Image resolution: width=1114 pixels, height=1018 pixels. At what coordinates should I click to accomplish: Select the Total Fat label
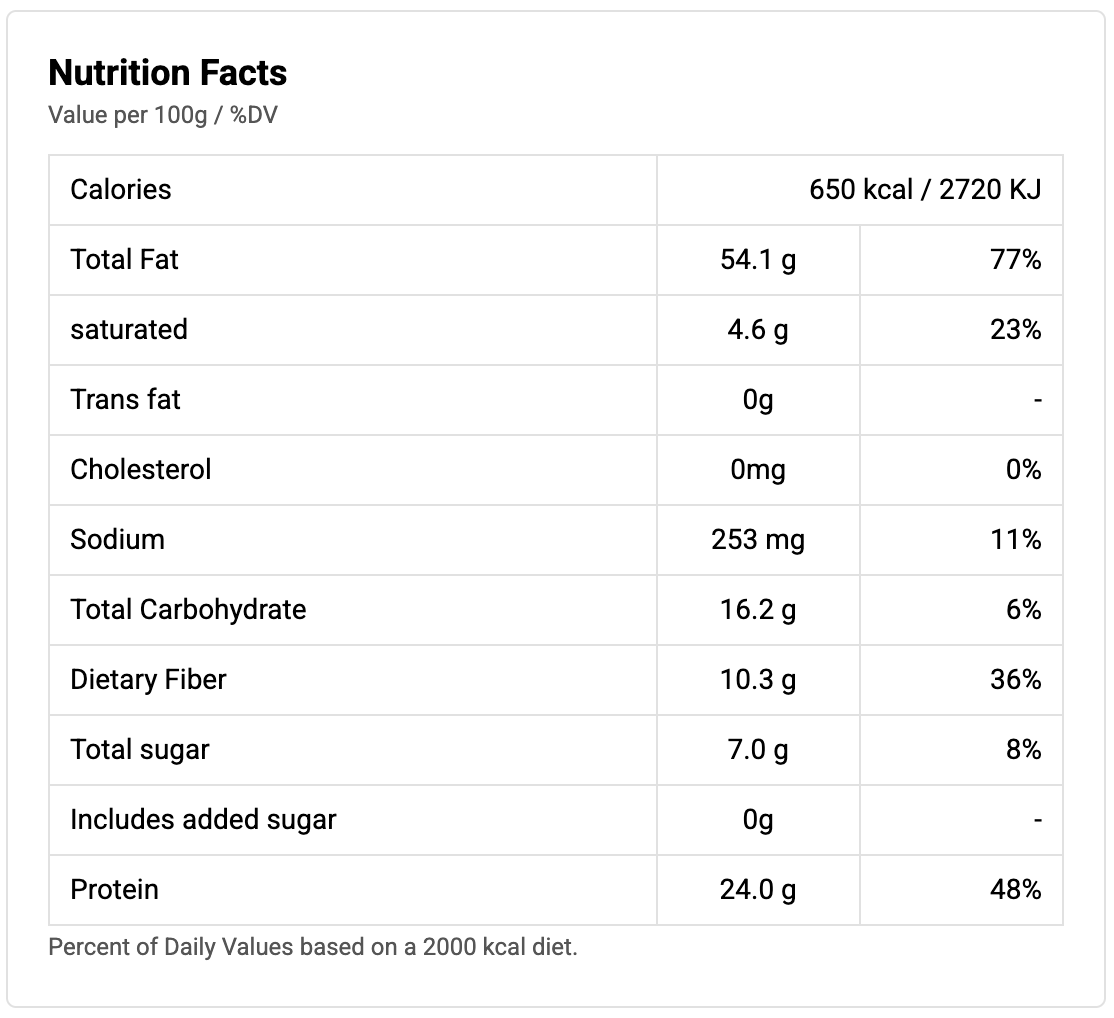coord(125,260)
